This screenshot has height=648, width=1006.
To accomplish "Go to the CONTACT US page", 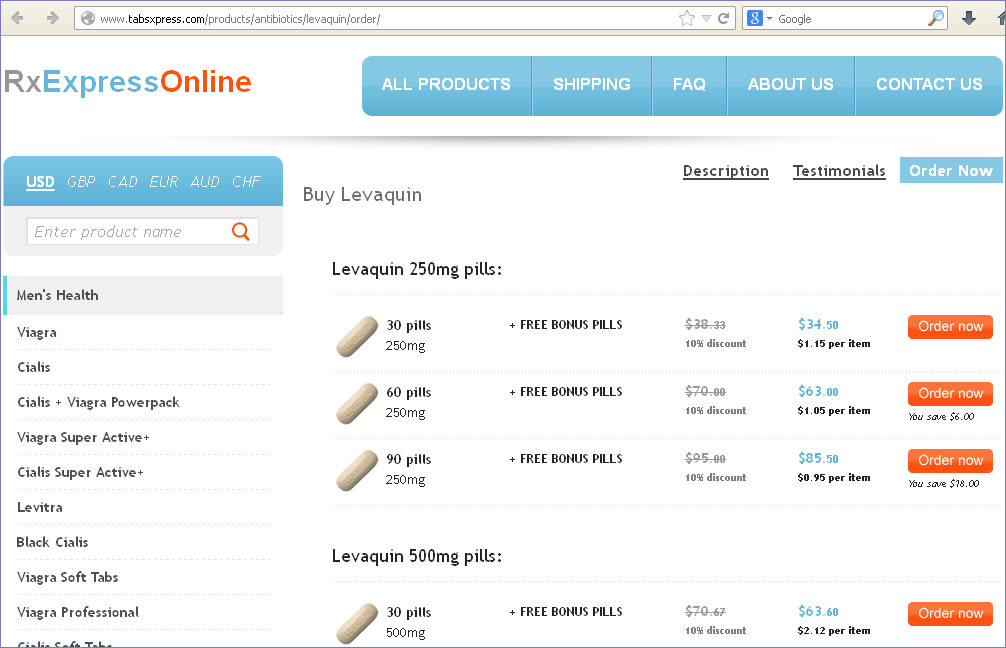I will [x=929, y=85].
